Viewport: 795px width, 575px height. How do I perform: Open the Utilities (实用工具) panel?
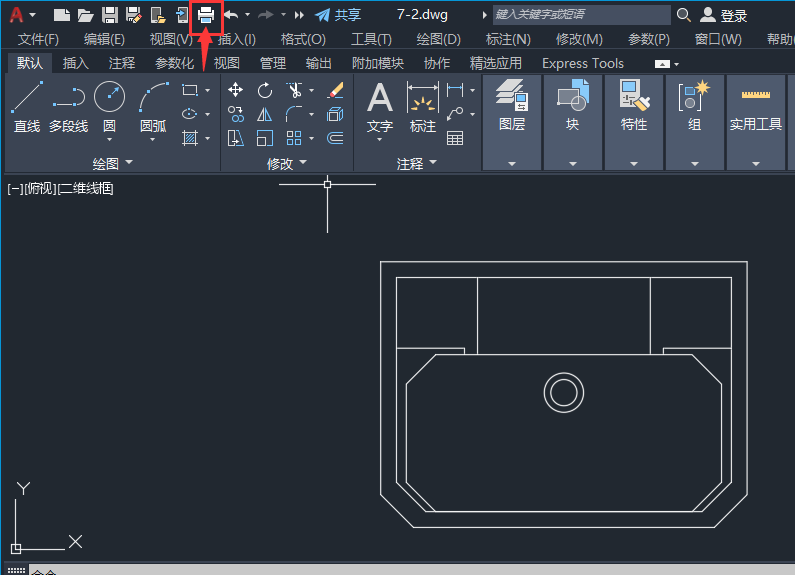click(755, 106)
